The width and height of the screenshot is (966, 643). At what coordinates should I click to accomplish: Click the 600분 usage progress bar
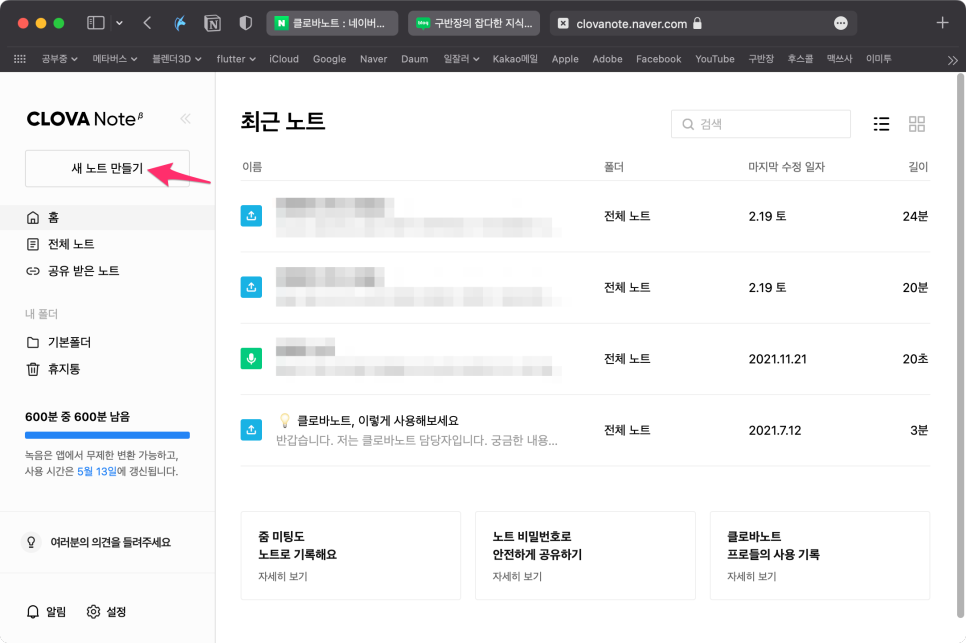point(107,435)
